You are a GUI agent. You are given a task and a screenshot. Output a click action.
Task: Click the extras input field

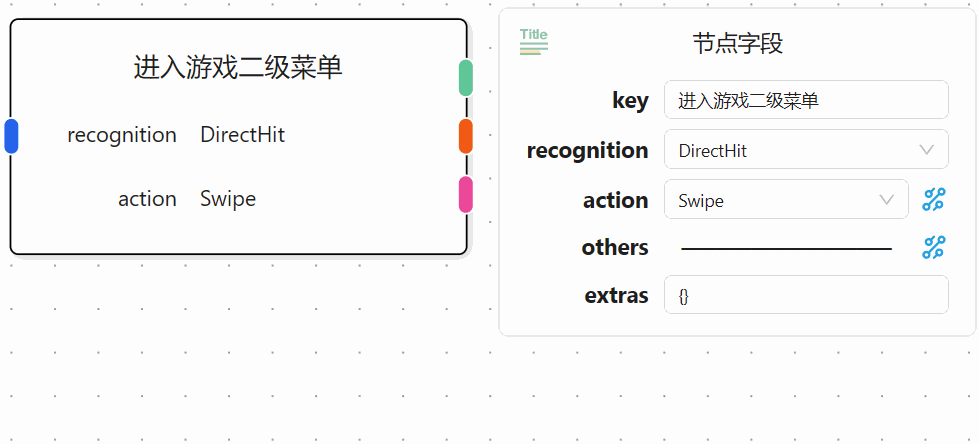[805, 295]
